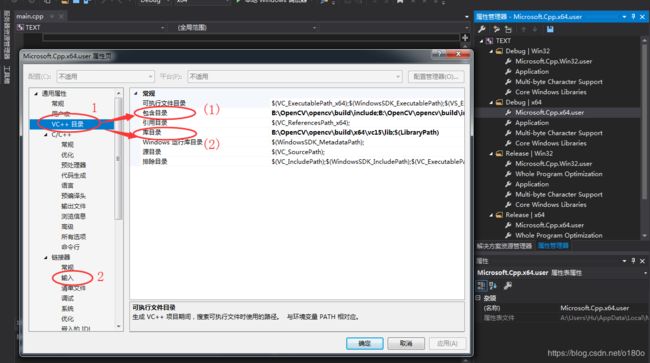
Task: Click the Add New Property Sheet icon
Action: (x=496, y=29)
